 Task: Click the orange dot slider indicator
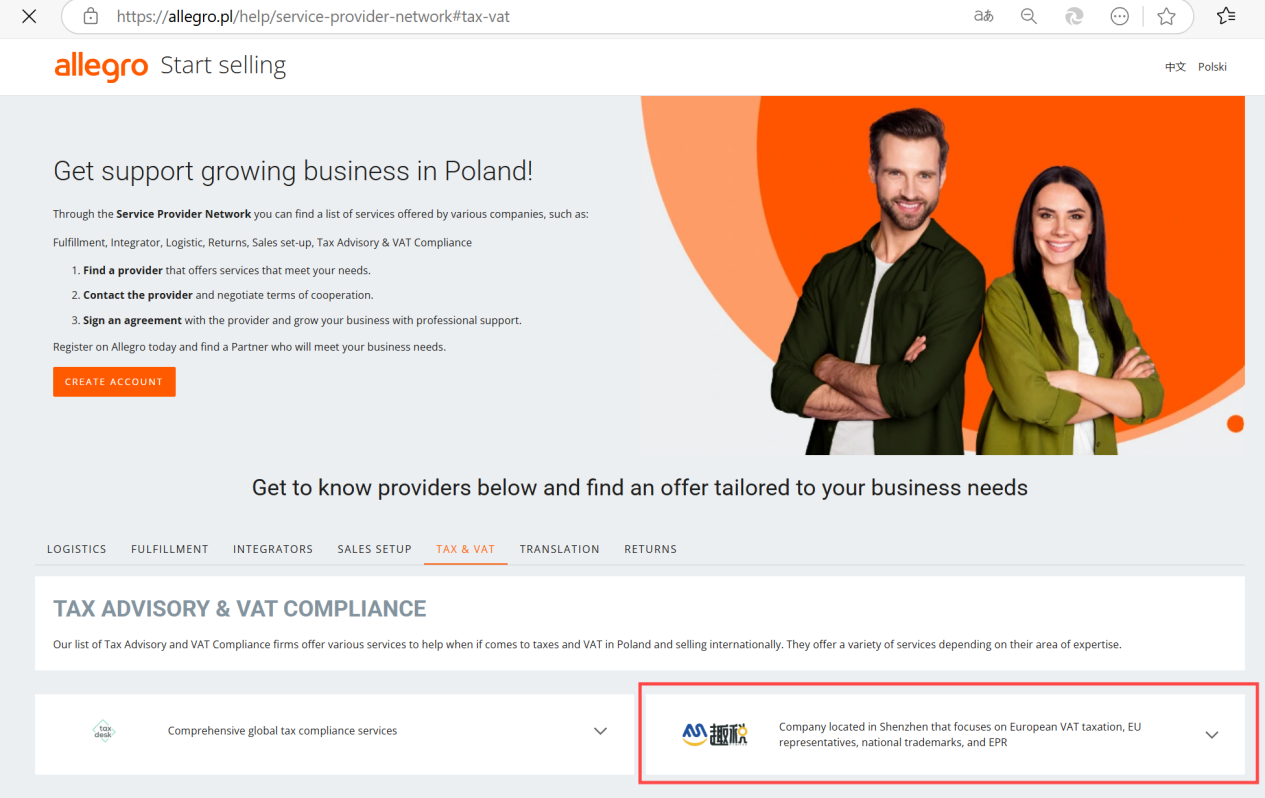coord(1235,424)
